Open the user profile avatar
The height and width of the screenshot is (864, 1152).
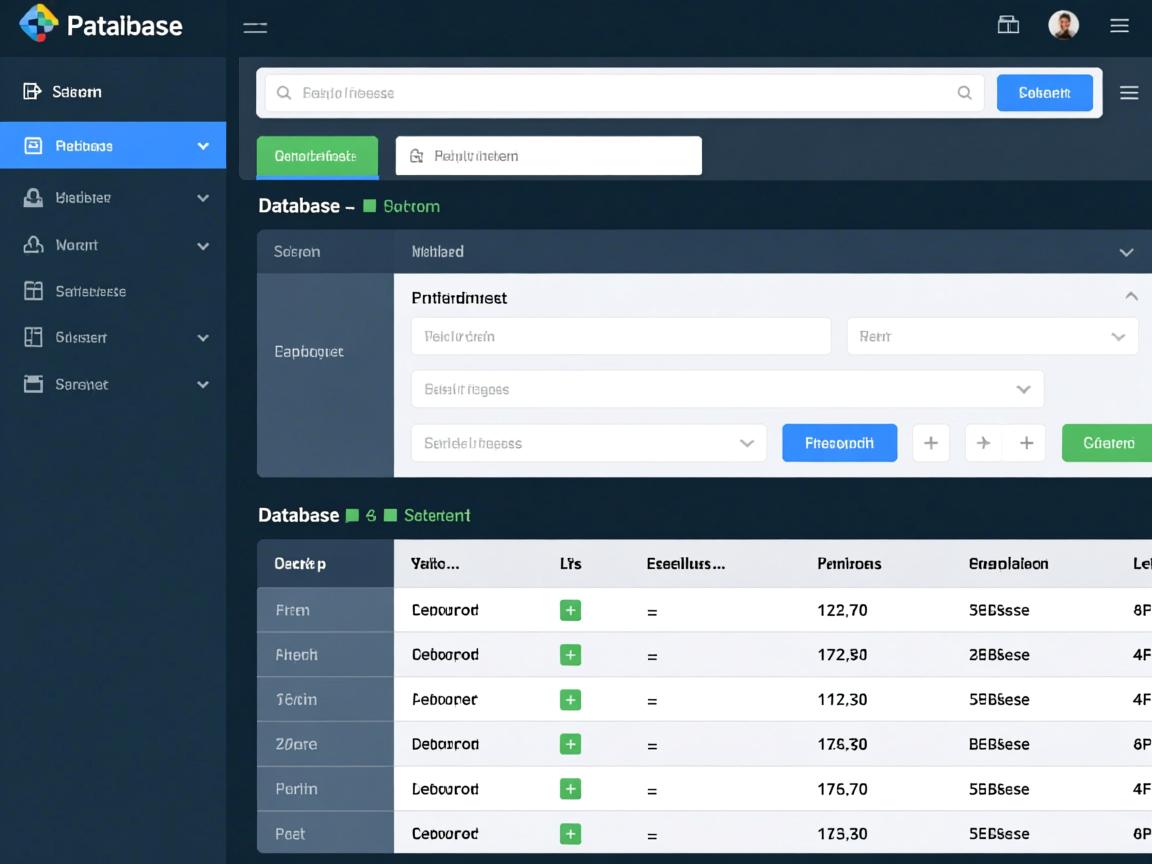(x=1063, y=25)
